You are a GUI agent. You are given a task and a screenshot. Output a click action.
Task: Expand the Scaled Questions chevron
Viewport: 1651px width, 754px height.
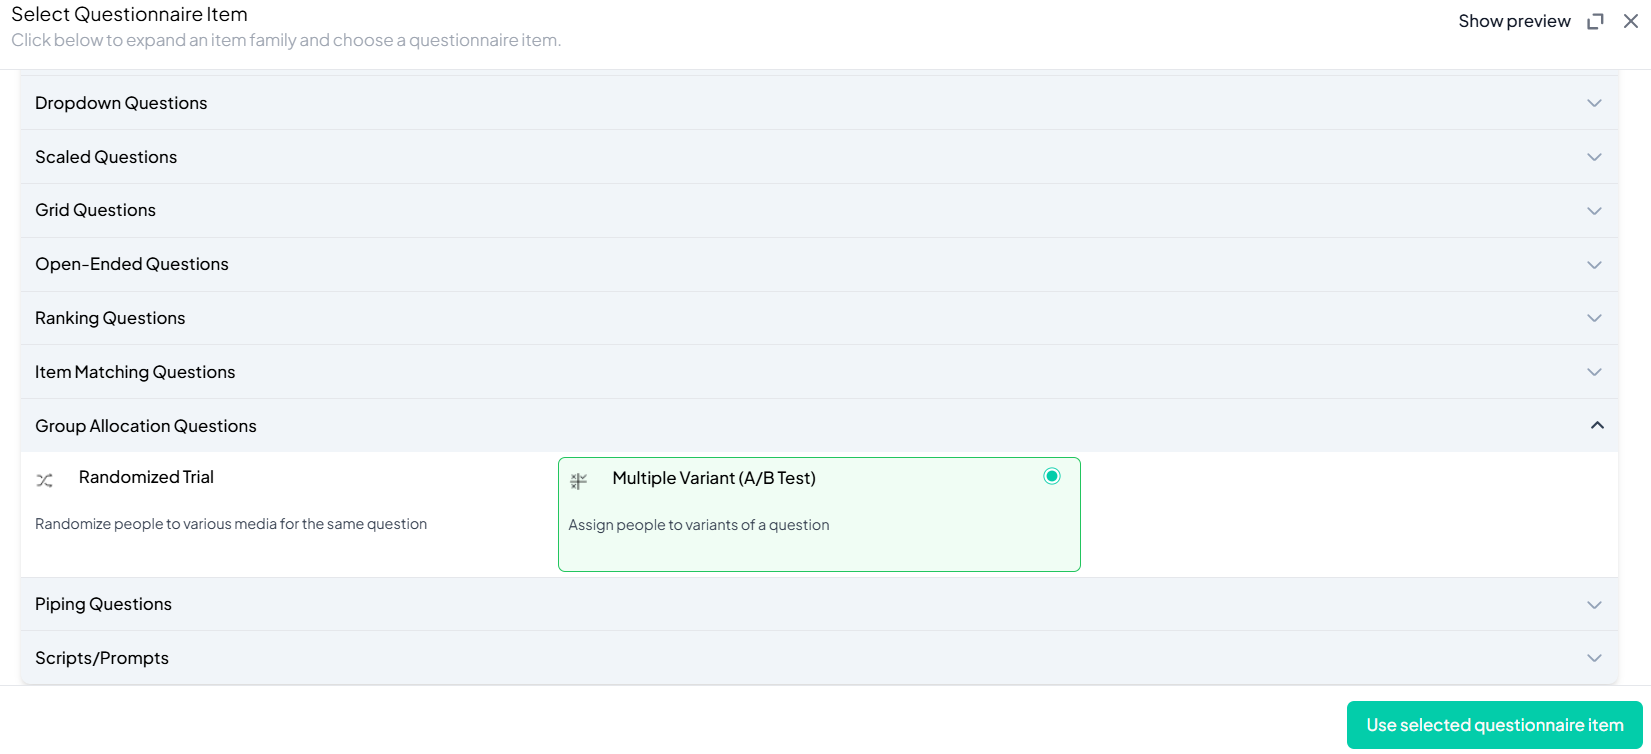click(1594, 157)
